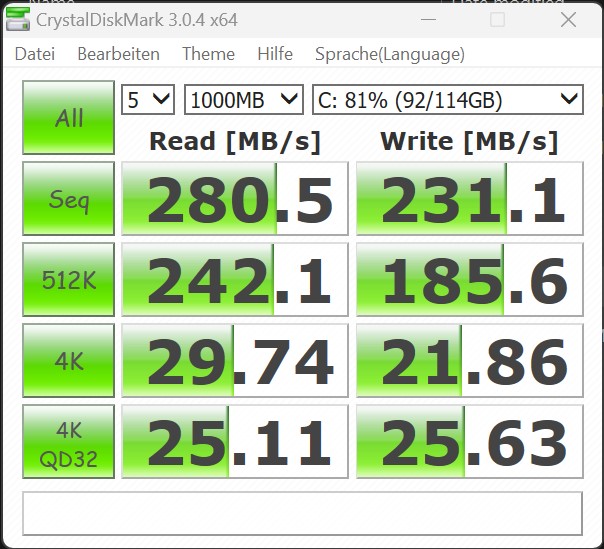
Task: Click the 4K QD32 write result 25.63
Action: coord(470,442)
